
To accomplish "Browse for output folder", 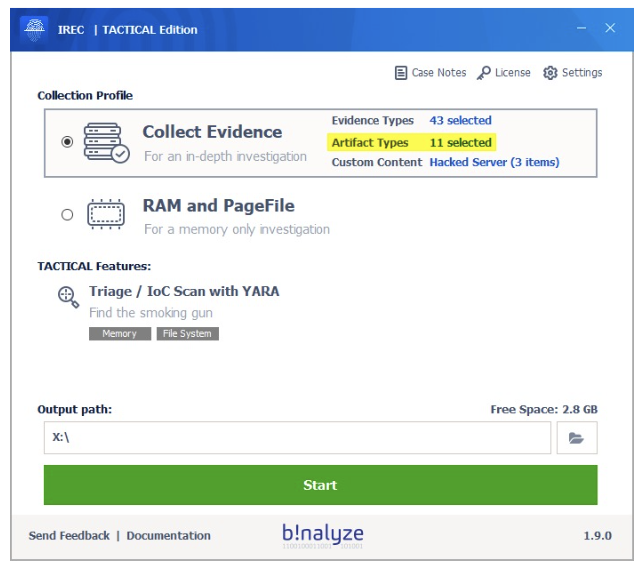I will pyautogui.click(x=576, y=438).
